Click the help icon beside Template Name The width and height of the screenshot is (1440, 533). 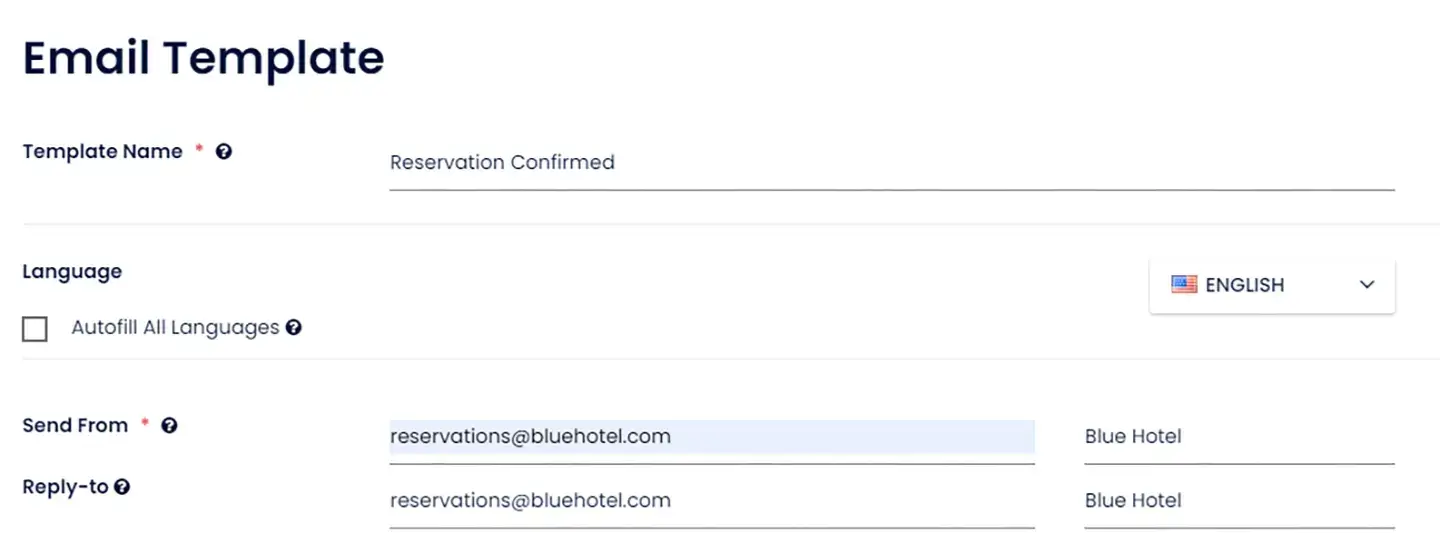point(224,152)
